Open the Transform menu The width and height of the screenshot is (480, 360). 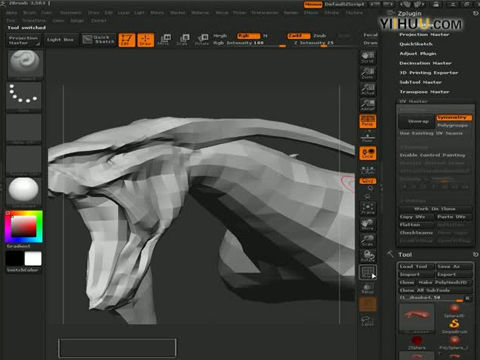34,20
